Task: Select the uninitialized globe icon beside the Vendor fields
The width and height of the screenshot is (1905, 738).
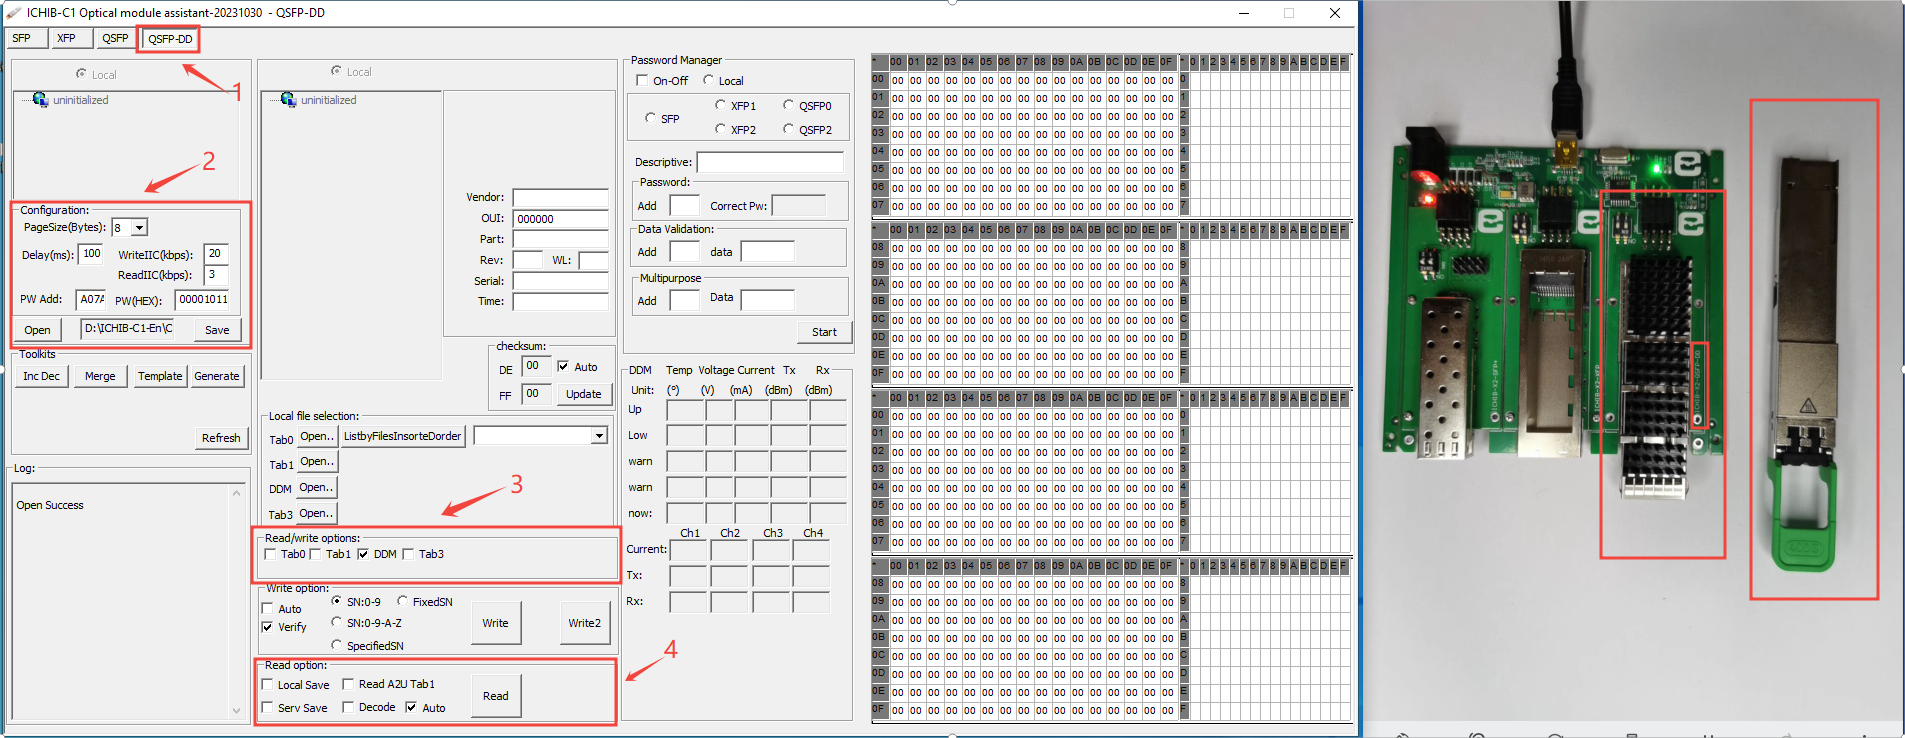Action: (x=288, y=100)
